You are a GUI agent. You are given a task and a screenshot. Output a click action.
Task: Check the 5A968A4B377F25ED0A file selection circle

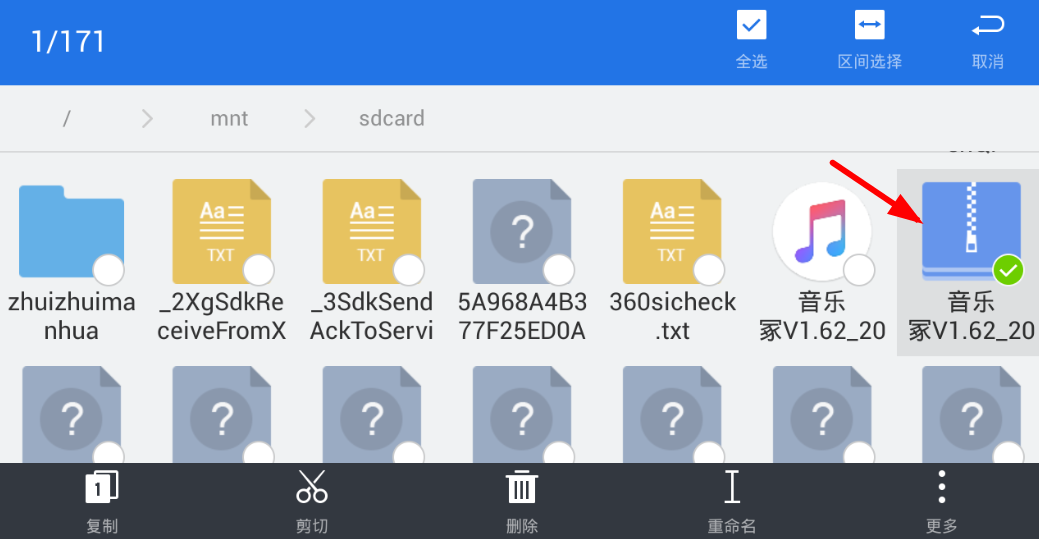(x=558, y=270)
